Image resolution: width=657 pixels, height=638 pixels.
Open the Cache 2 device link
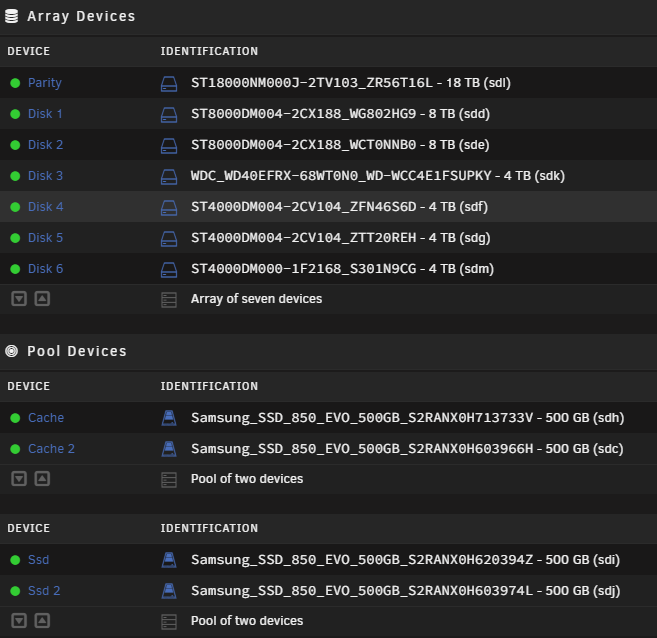click(x=51, y=449)
